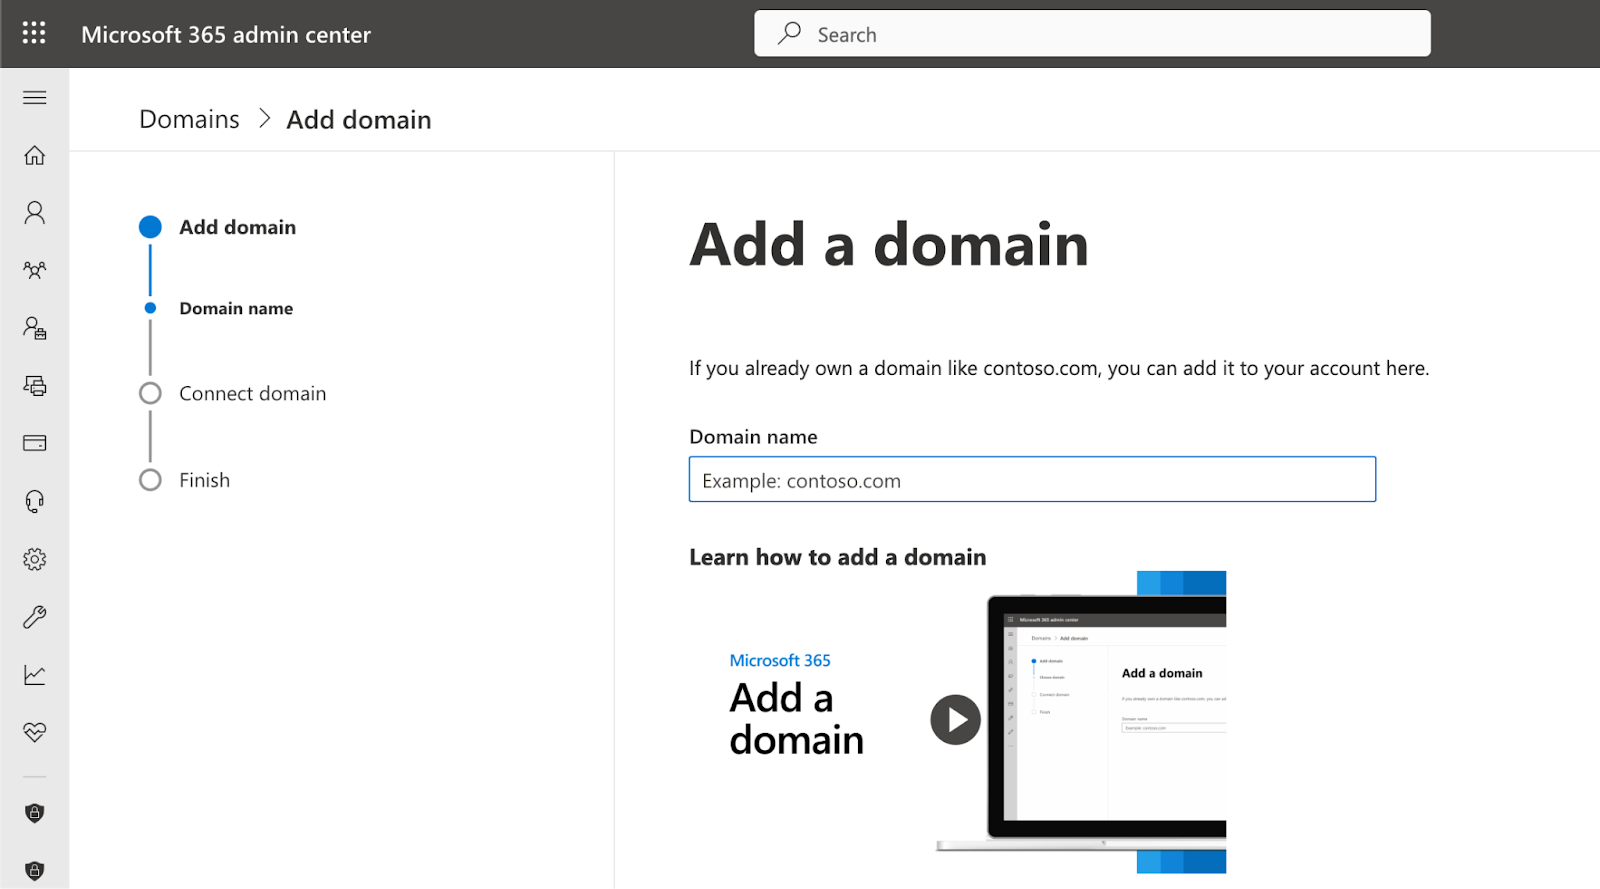The height and width of the screenshot is (889, 1600).
Task: Open Health via the heart icon
Action: point(35,732)
